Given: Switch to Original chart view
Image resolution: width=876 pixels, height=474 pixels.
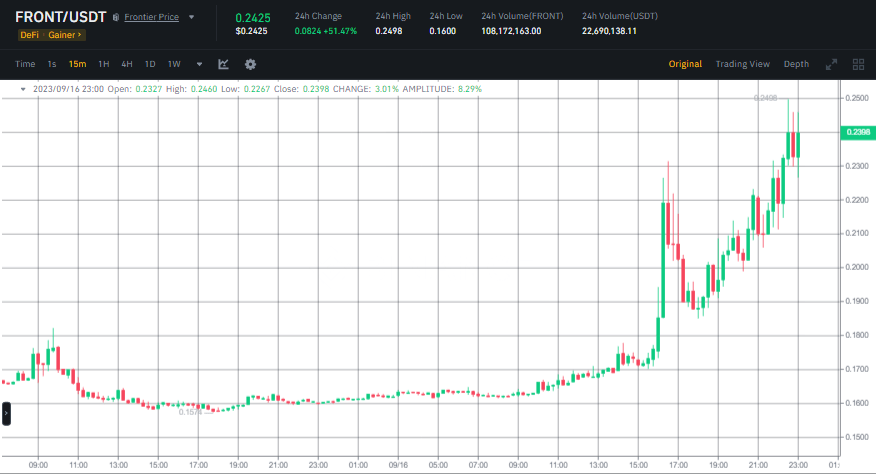Looking at the screenshot, I should point(685,64).
